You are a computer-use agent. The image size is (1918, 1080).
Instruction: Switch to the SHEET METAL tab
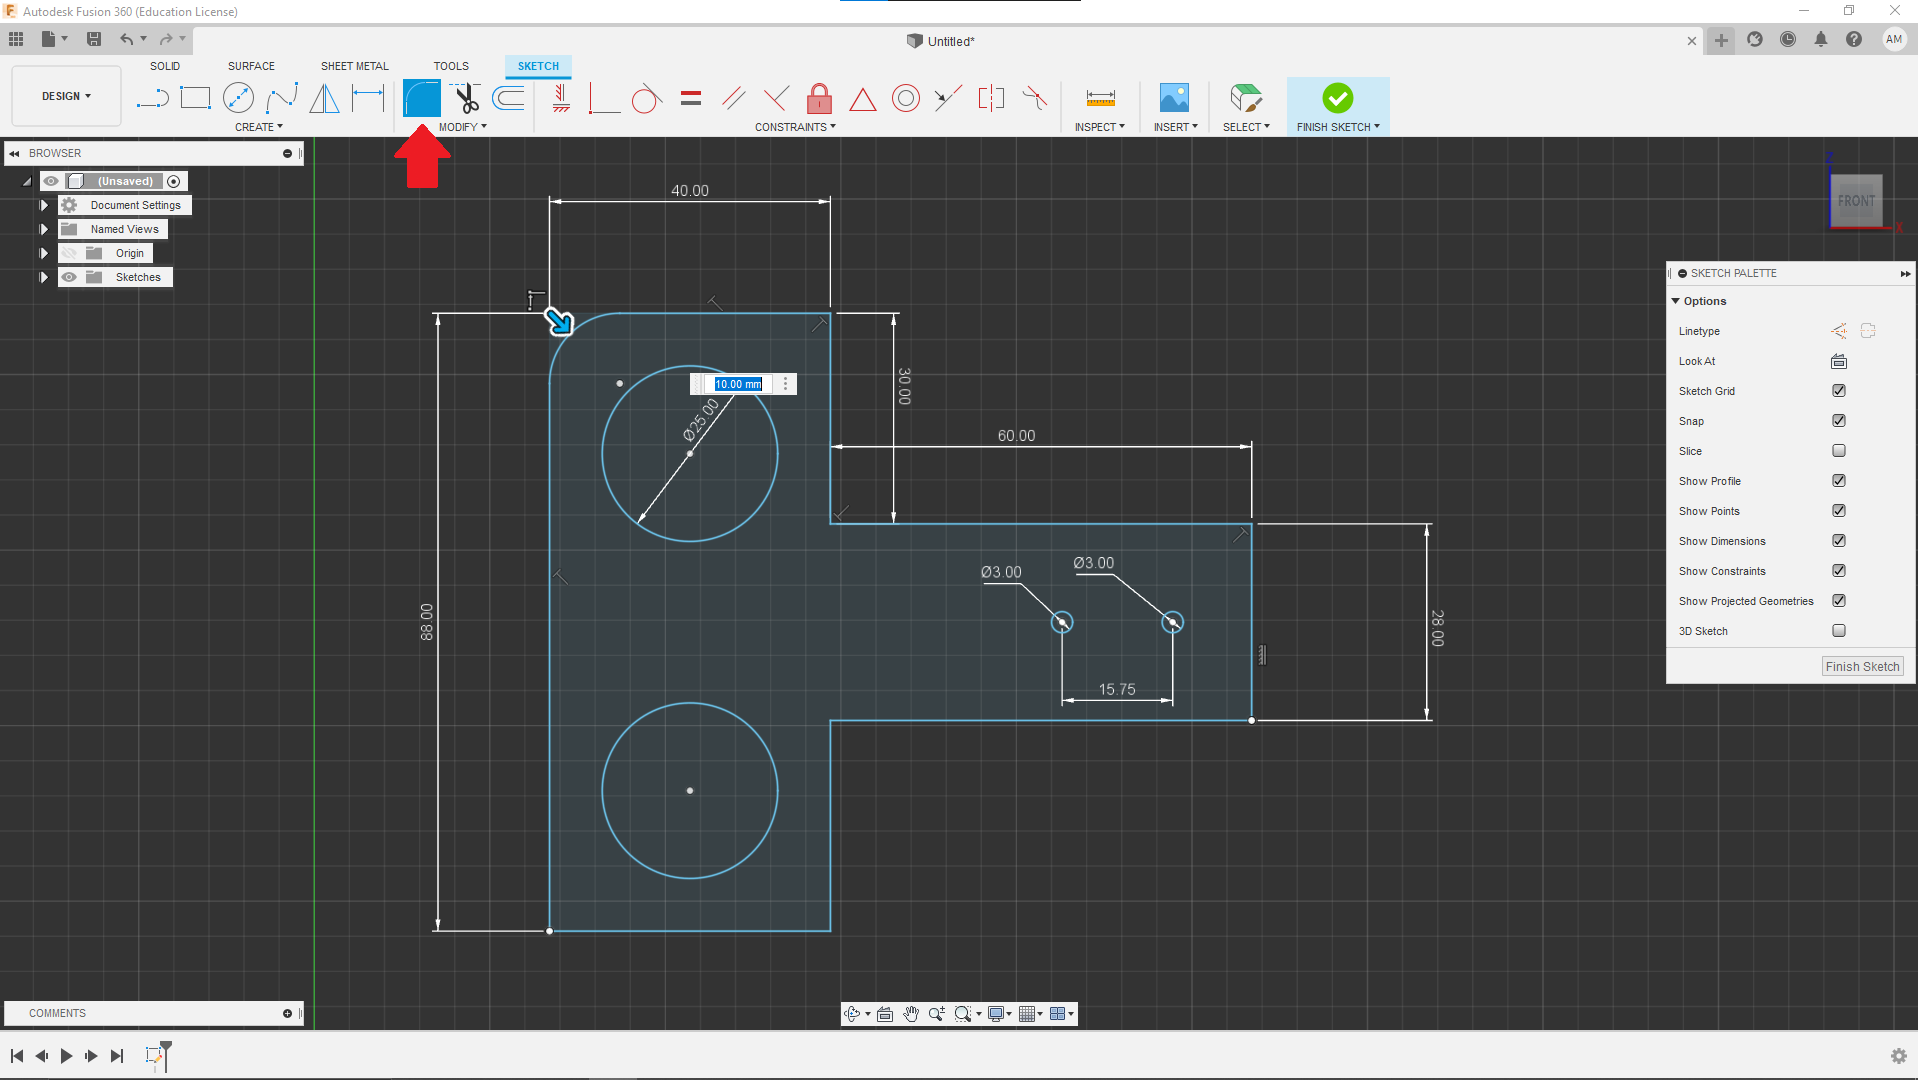(x=354, y=66)
